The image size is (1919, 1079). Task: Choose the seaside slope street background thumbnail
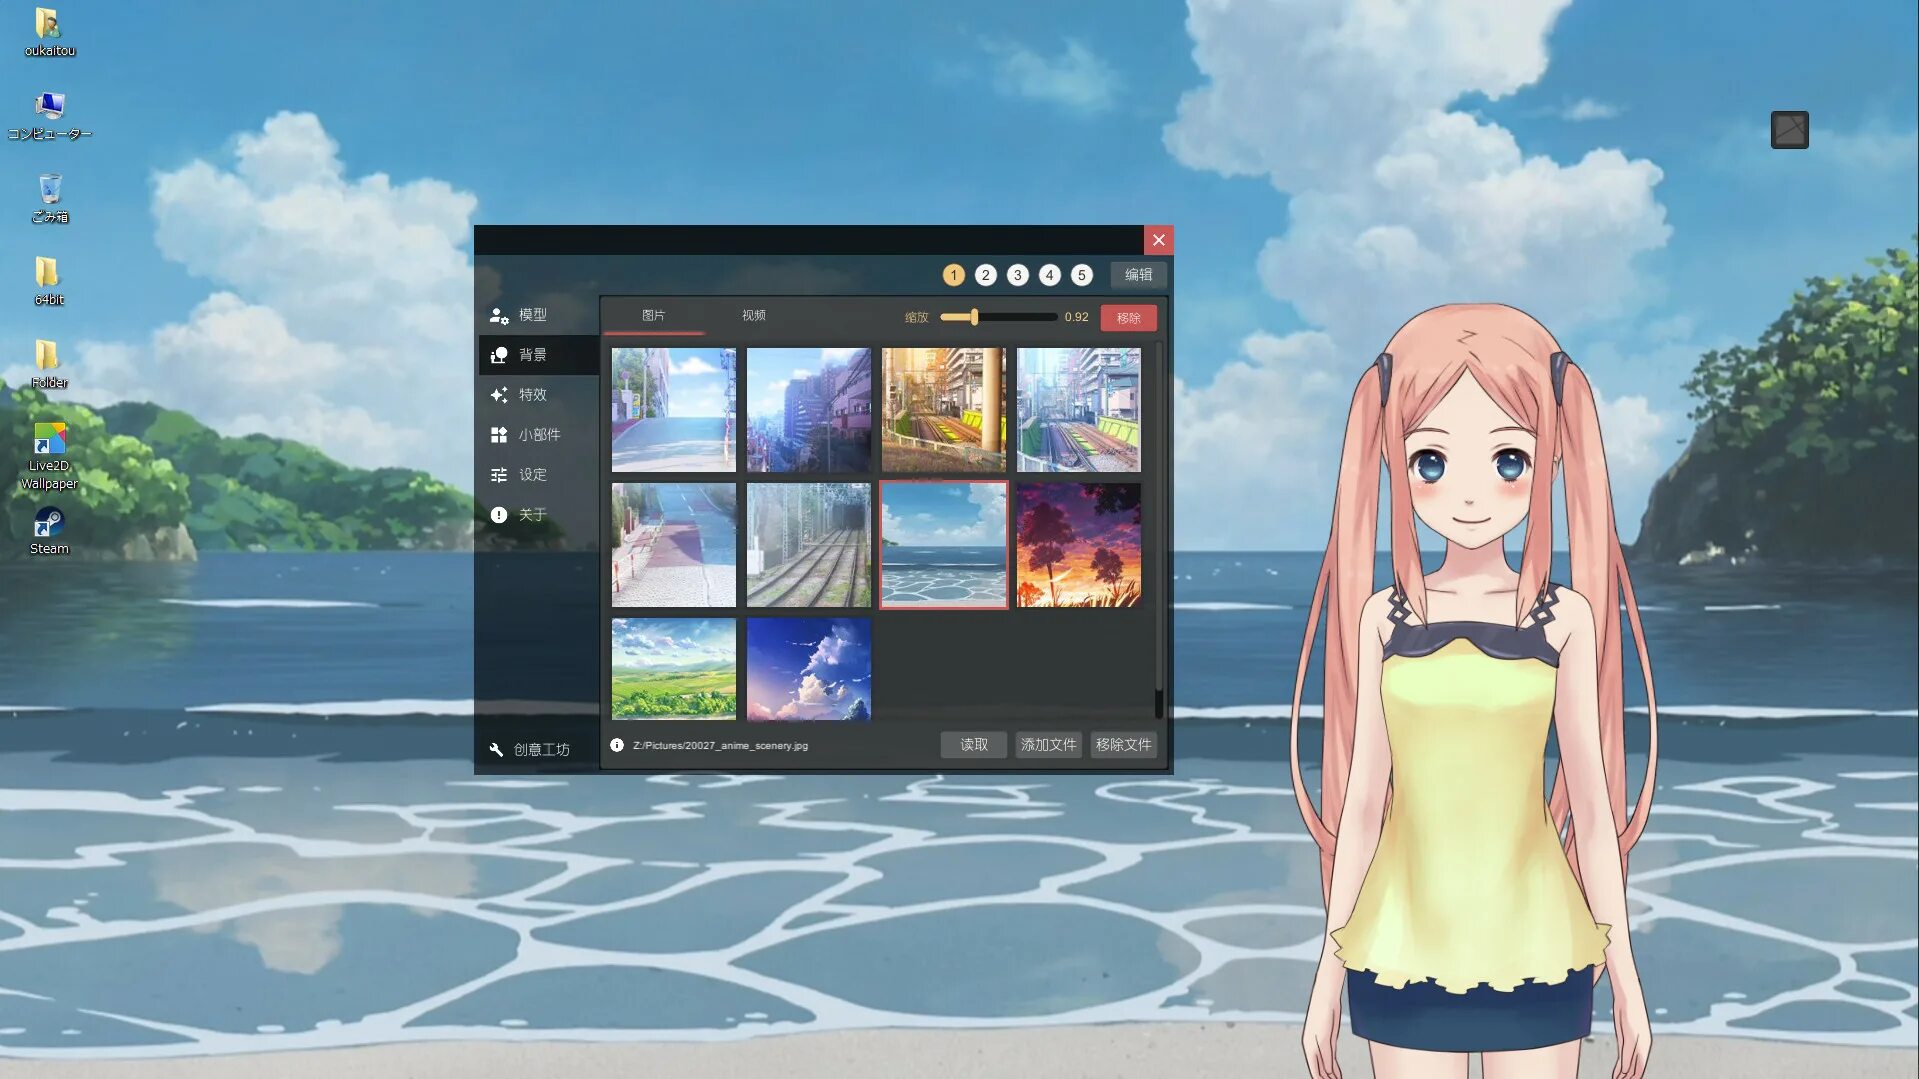pyautogui.click(x=673, y=410)
